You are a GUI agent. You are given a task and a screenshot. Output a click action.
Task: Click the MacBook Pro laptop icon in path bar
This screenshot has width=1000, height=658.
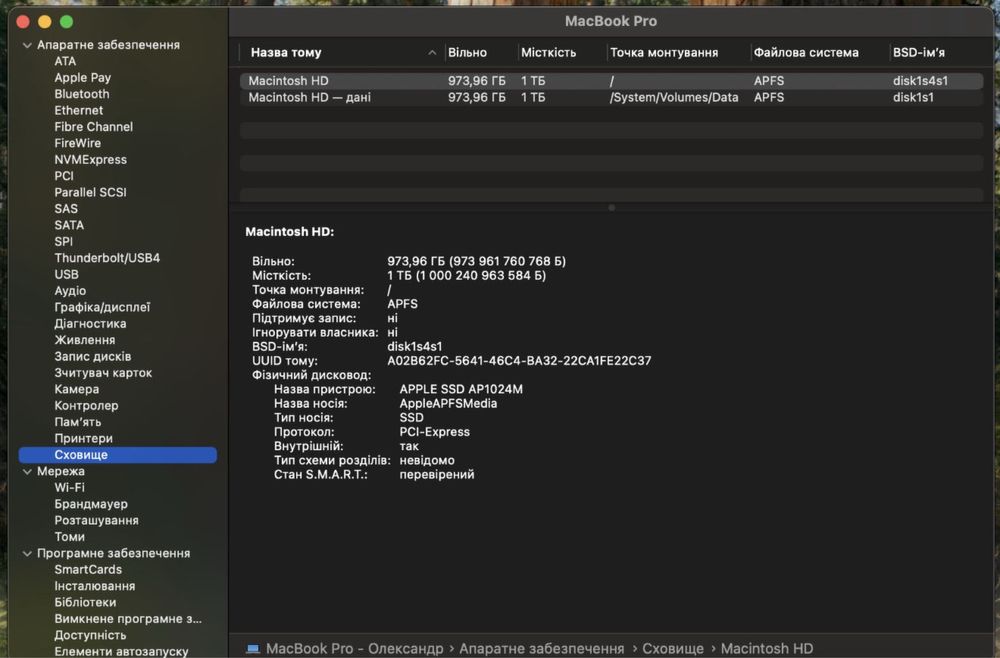pos(253,648)
